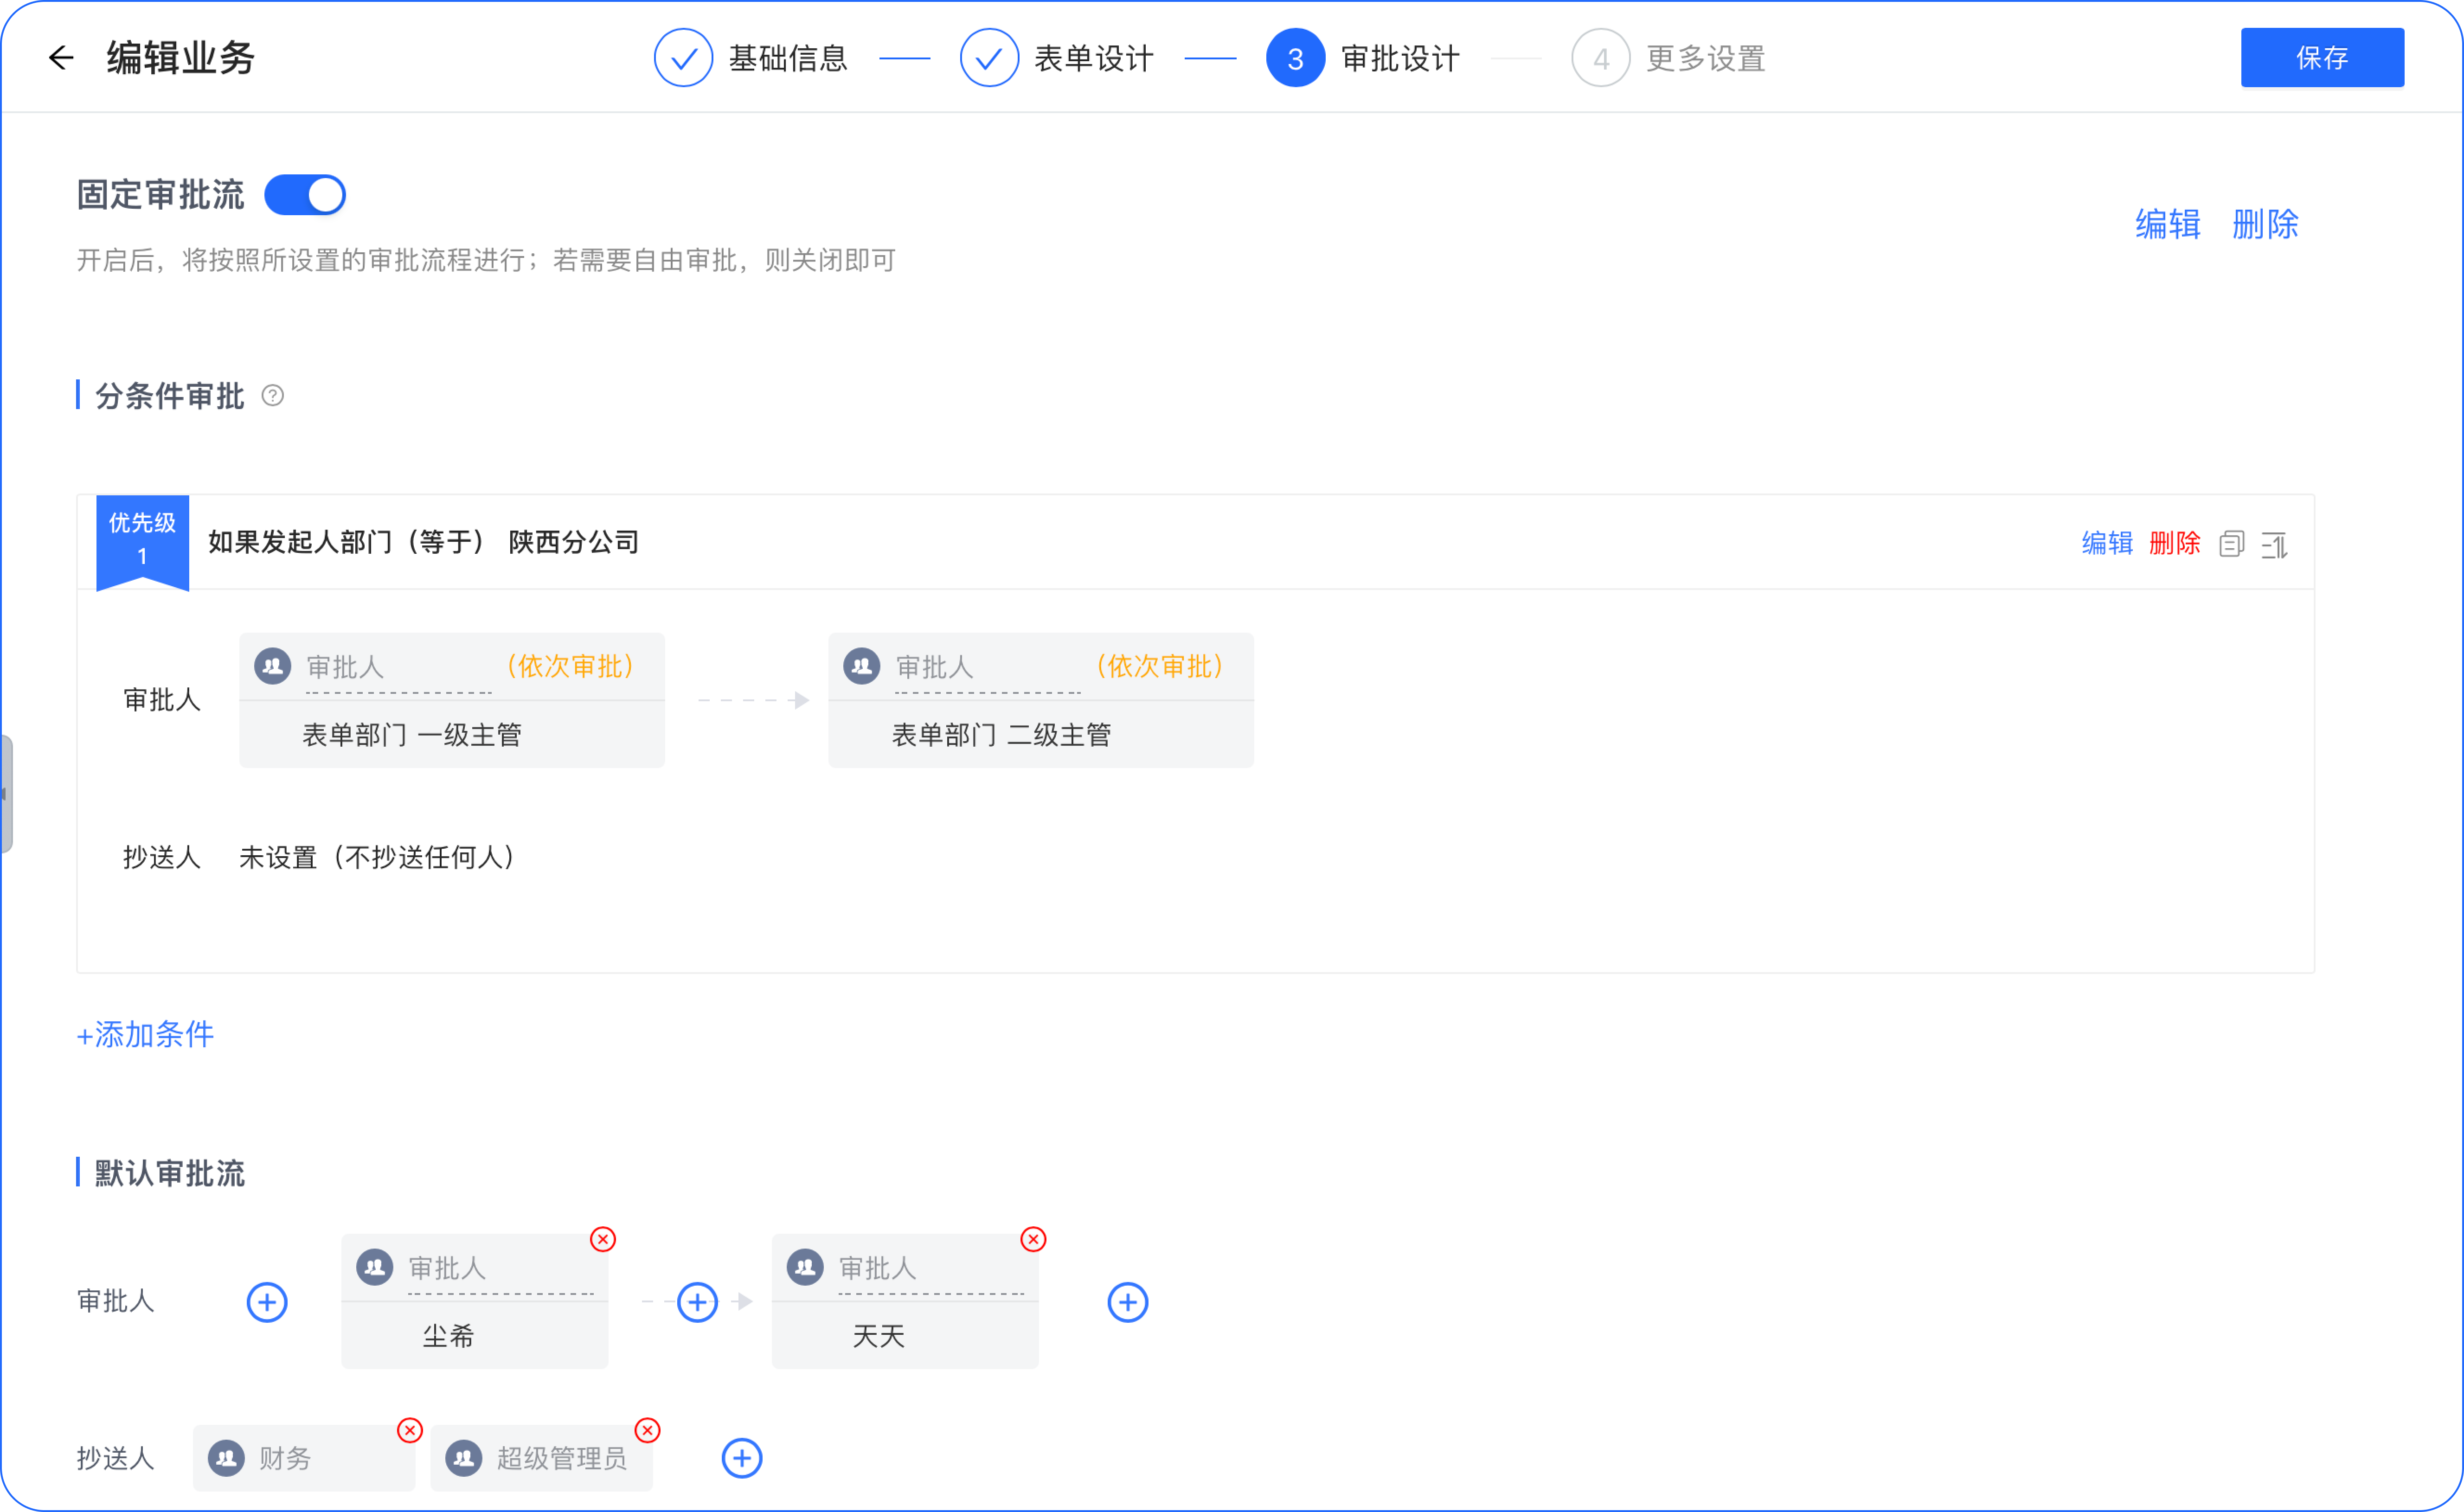Go to the 基础信息 step
The height and width of the screenshot is (1512, 2464).
point(750,58)
